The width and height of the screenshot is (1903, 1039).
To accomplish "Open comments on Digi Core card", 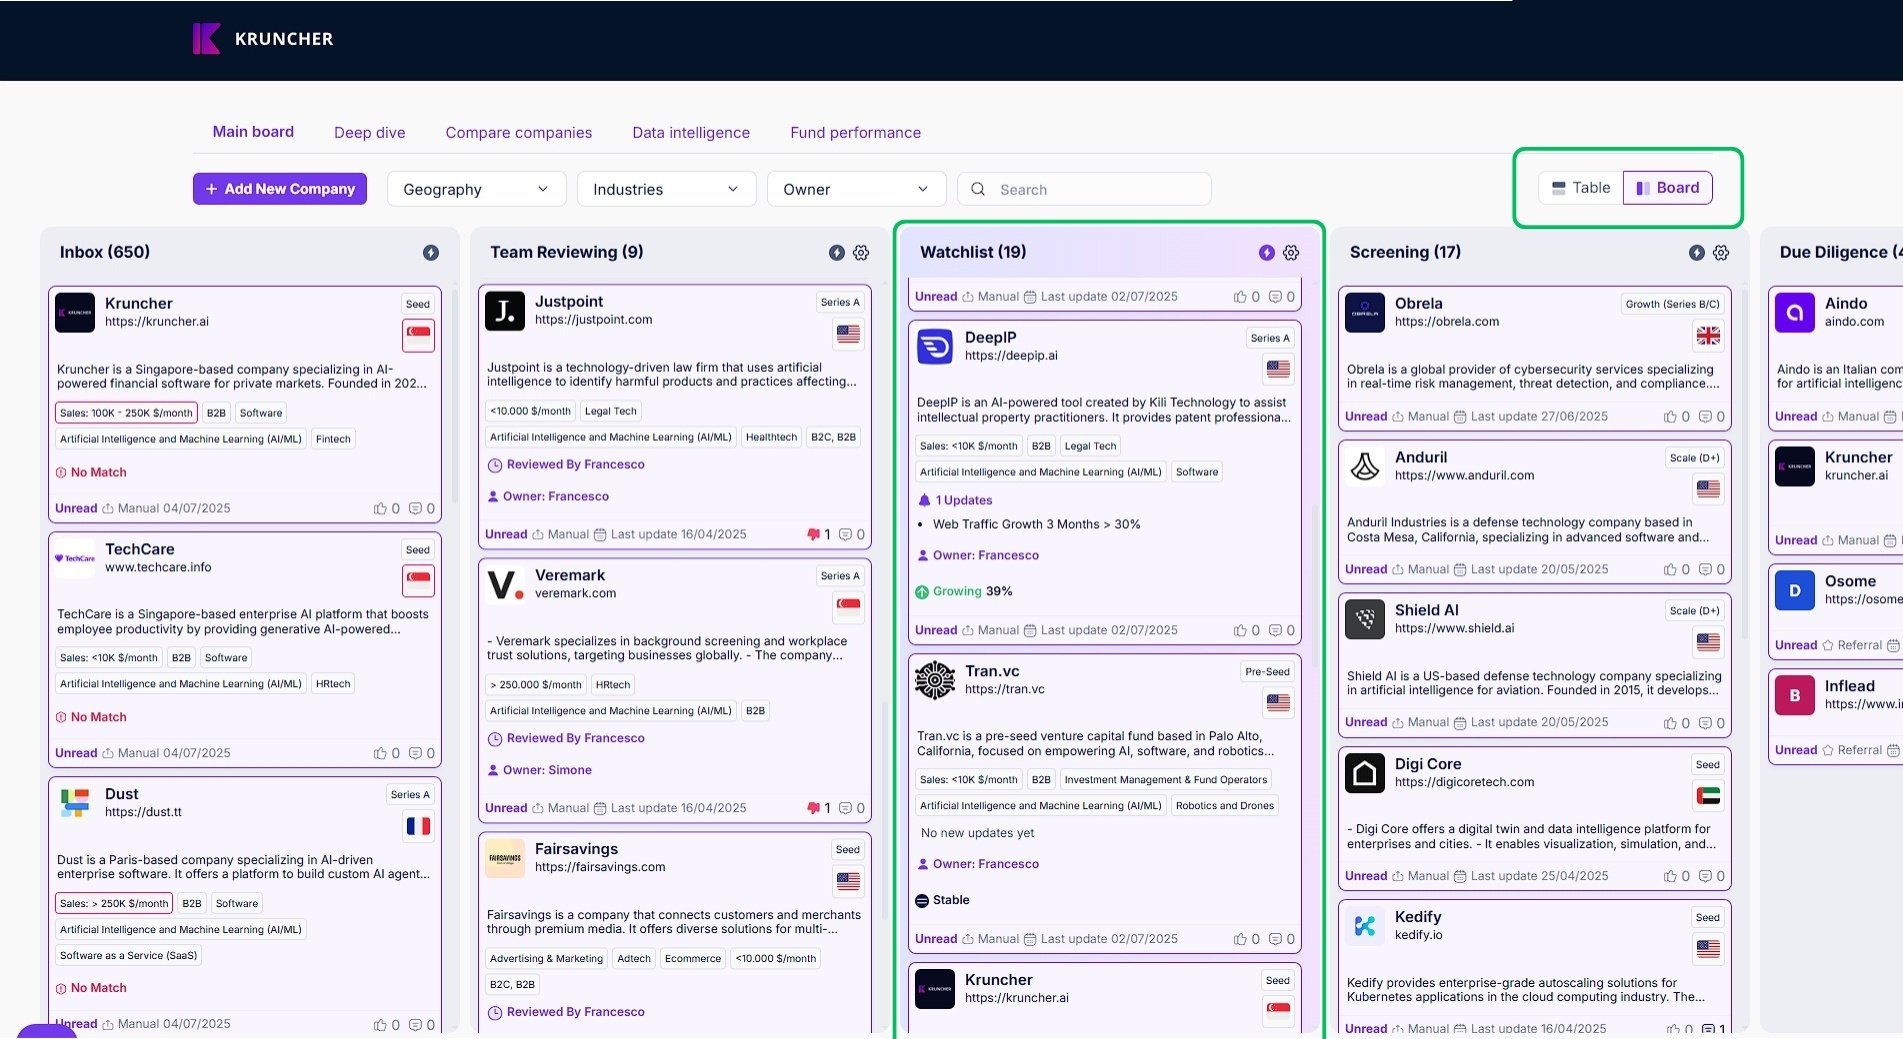I will point(1705,877).
